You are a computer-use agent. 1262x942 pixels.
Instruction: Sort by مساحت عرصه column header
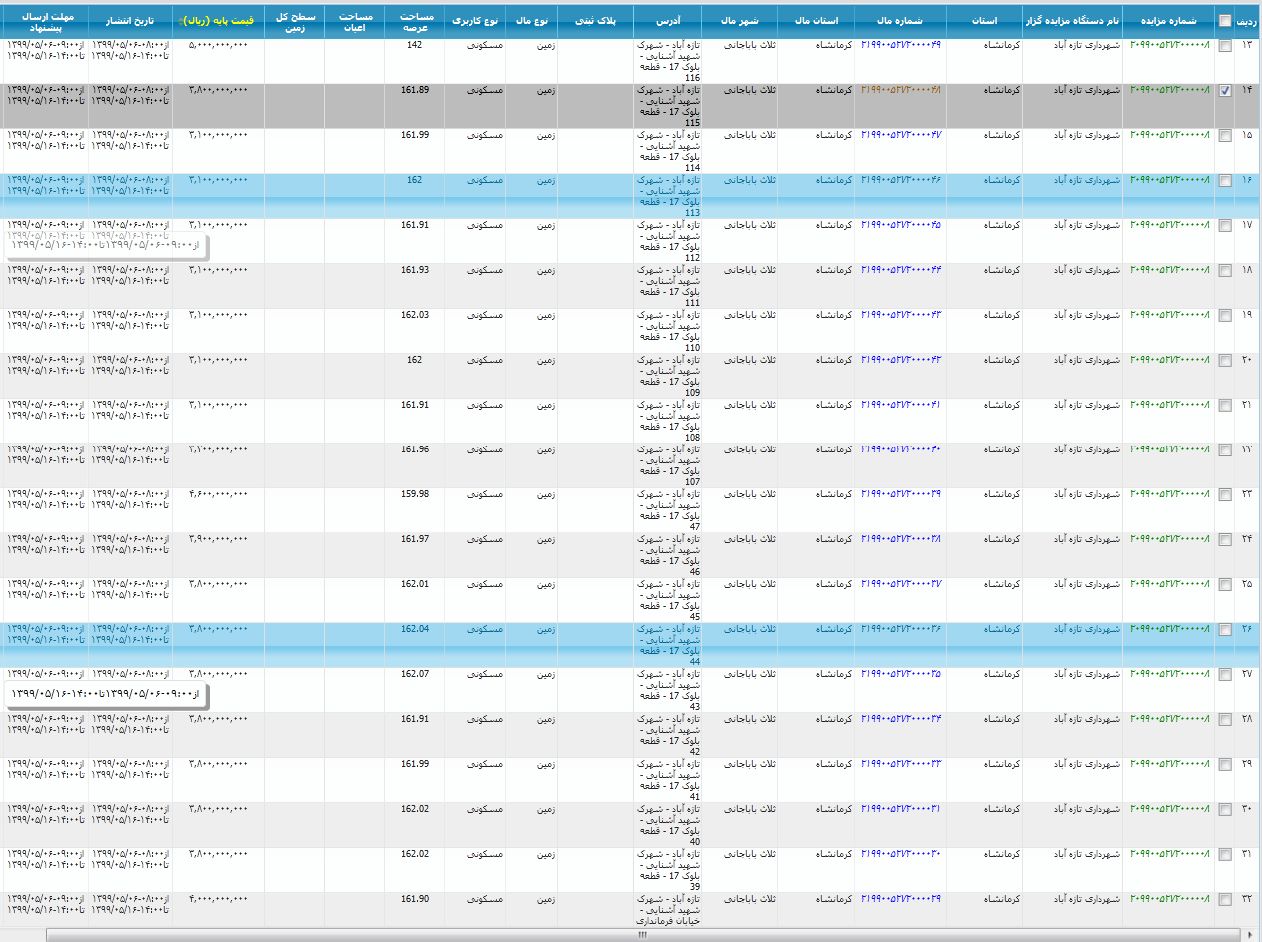(x=414, y=21)
